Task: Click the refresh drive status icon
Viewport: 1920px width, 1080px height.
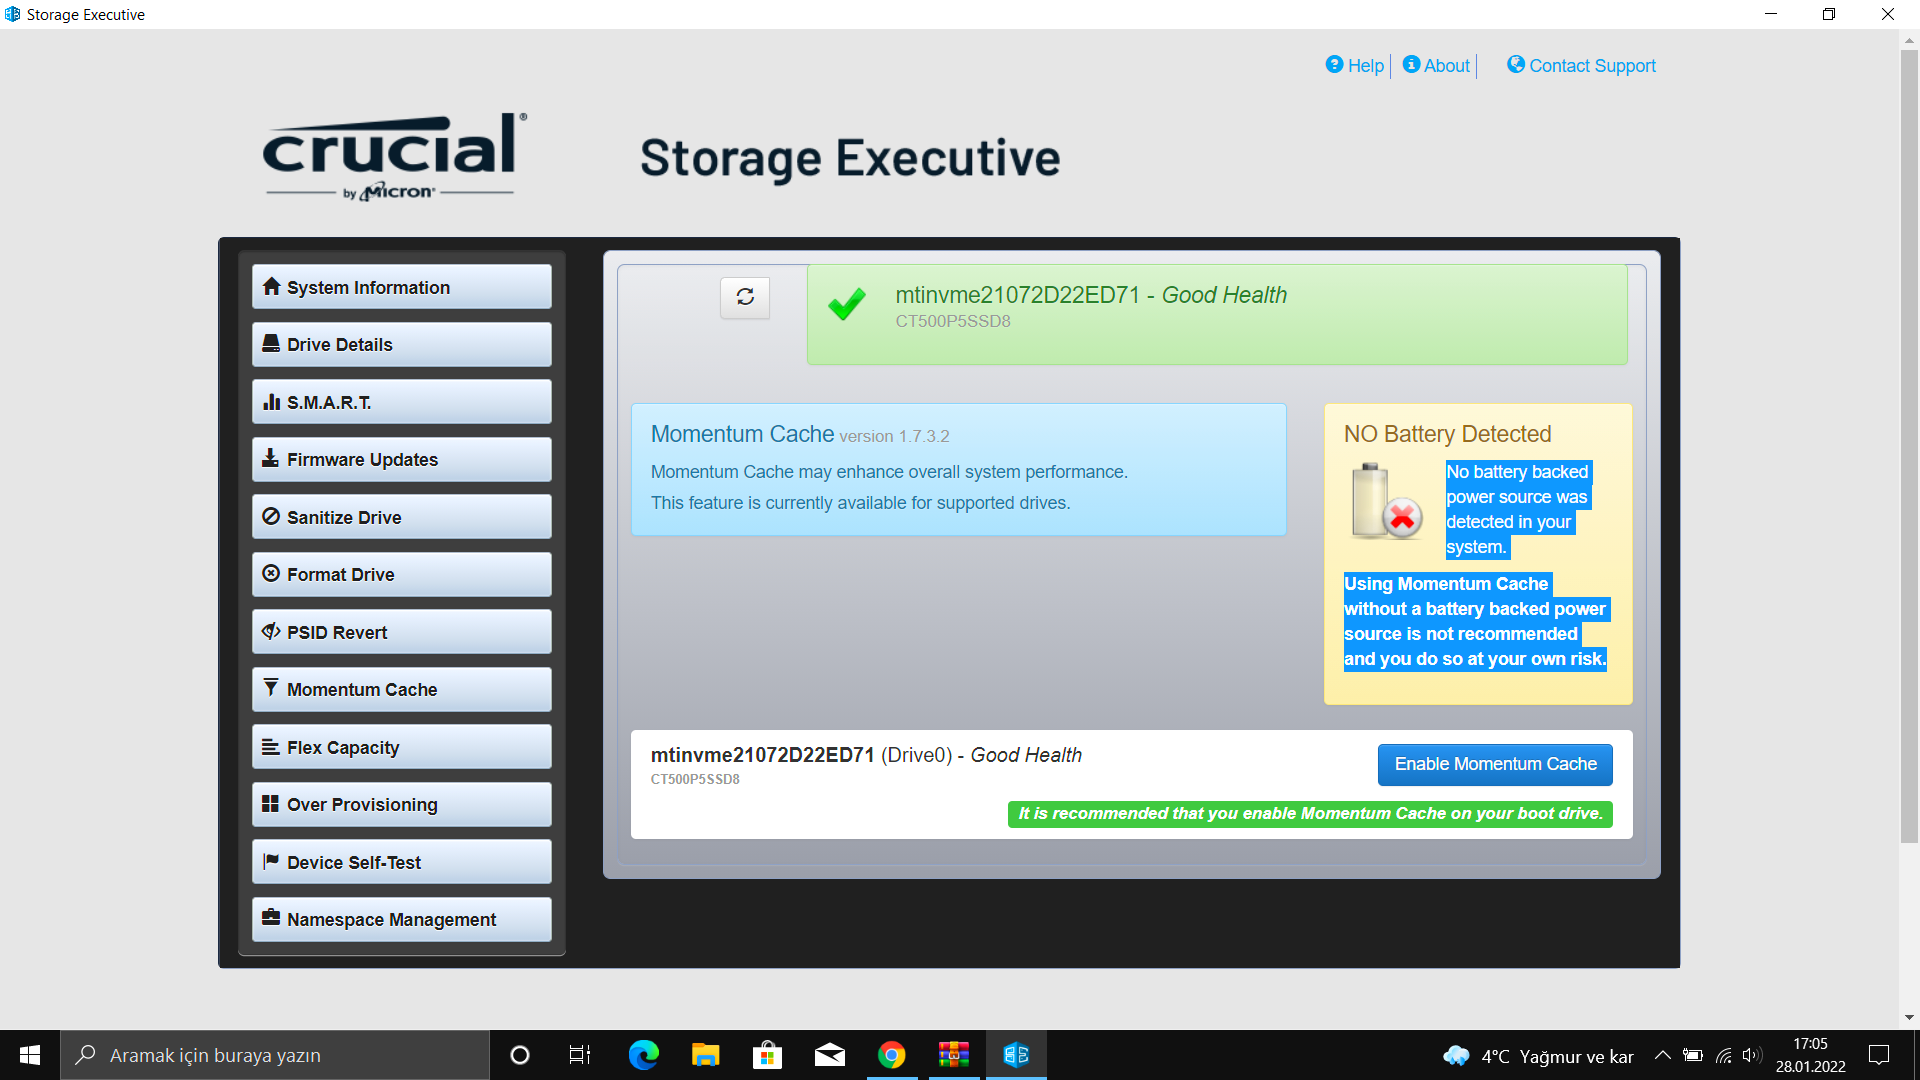Action: [x=745, y=297]
